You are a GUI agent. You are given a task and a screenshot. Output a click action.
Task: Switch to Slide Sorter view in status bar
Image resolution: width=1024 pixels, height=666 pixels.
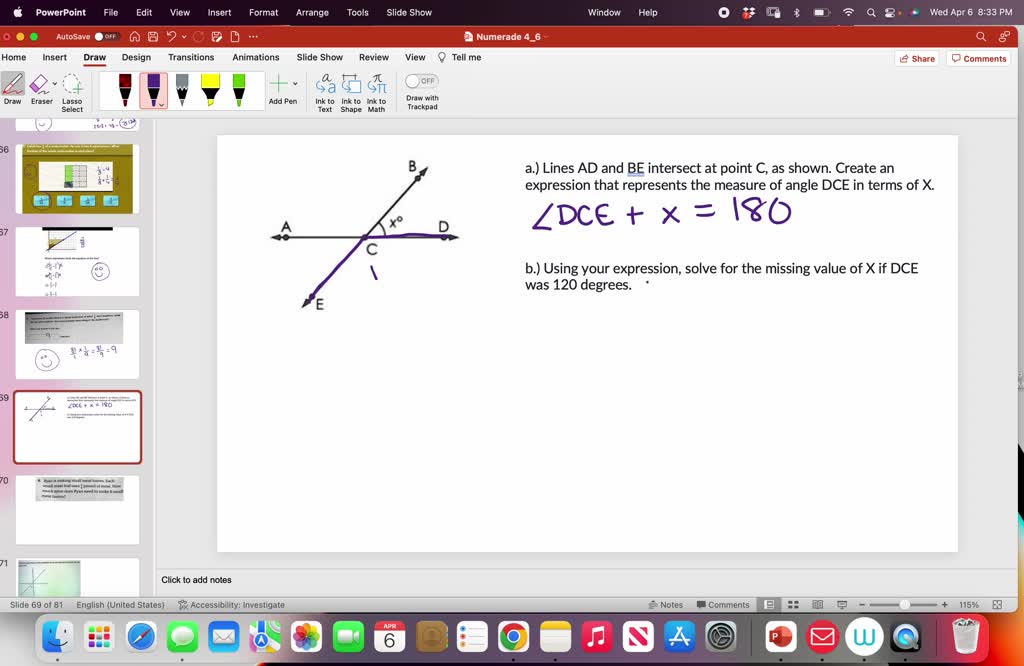tap(792, 604)
